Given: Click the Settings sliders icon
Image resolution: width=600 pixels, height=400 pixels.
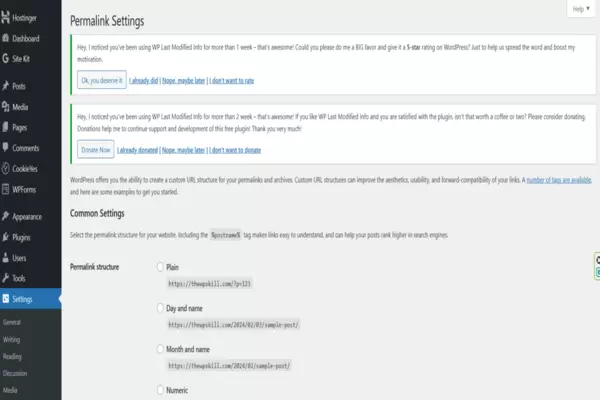Looking at the screenshot, I should click(5, 299).
